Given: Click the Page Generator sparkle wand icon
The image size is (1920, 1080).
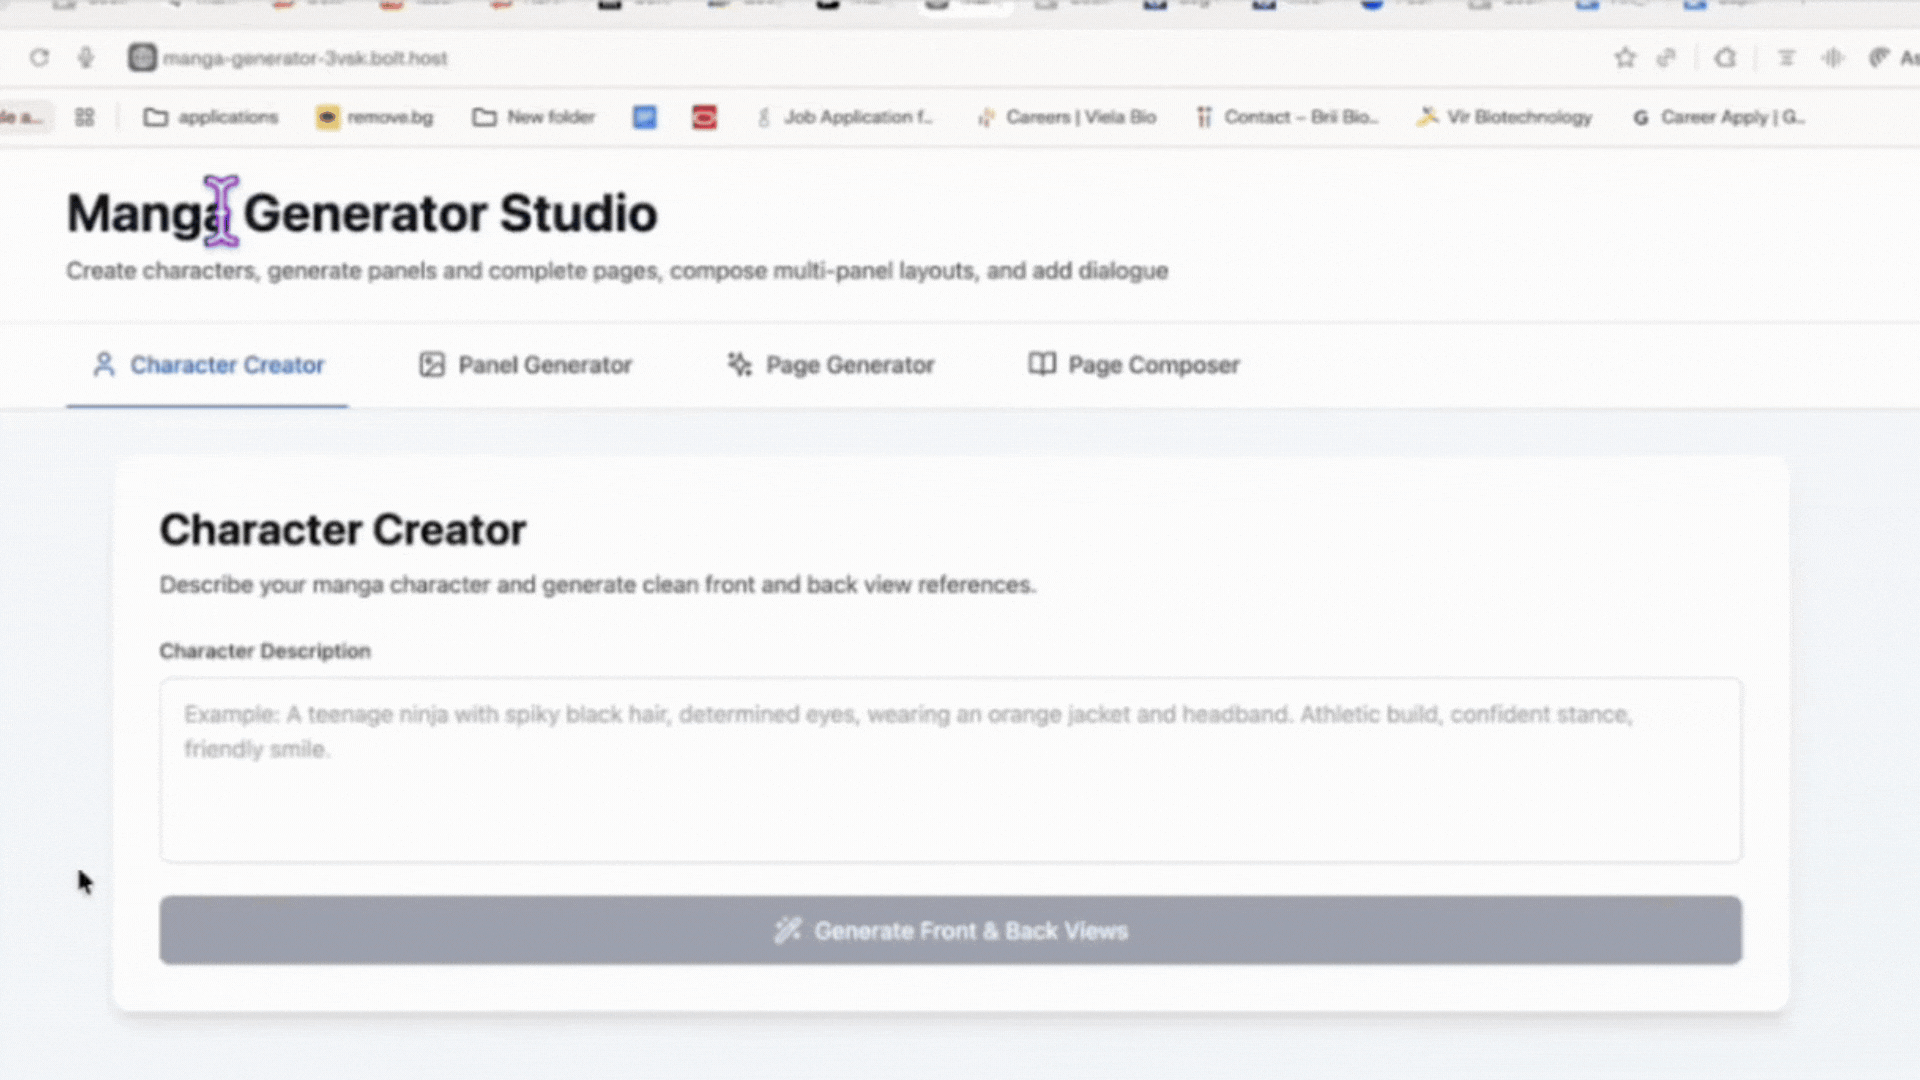Looking at the screenshot, I should pos(740,365).
